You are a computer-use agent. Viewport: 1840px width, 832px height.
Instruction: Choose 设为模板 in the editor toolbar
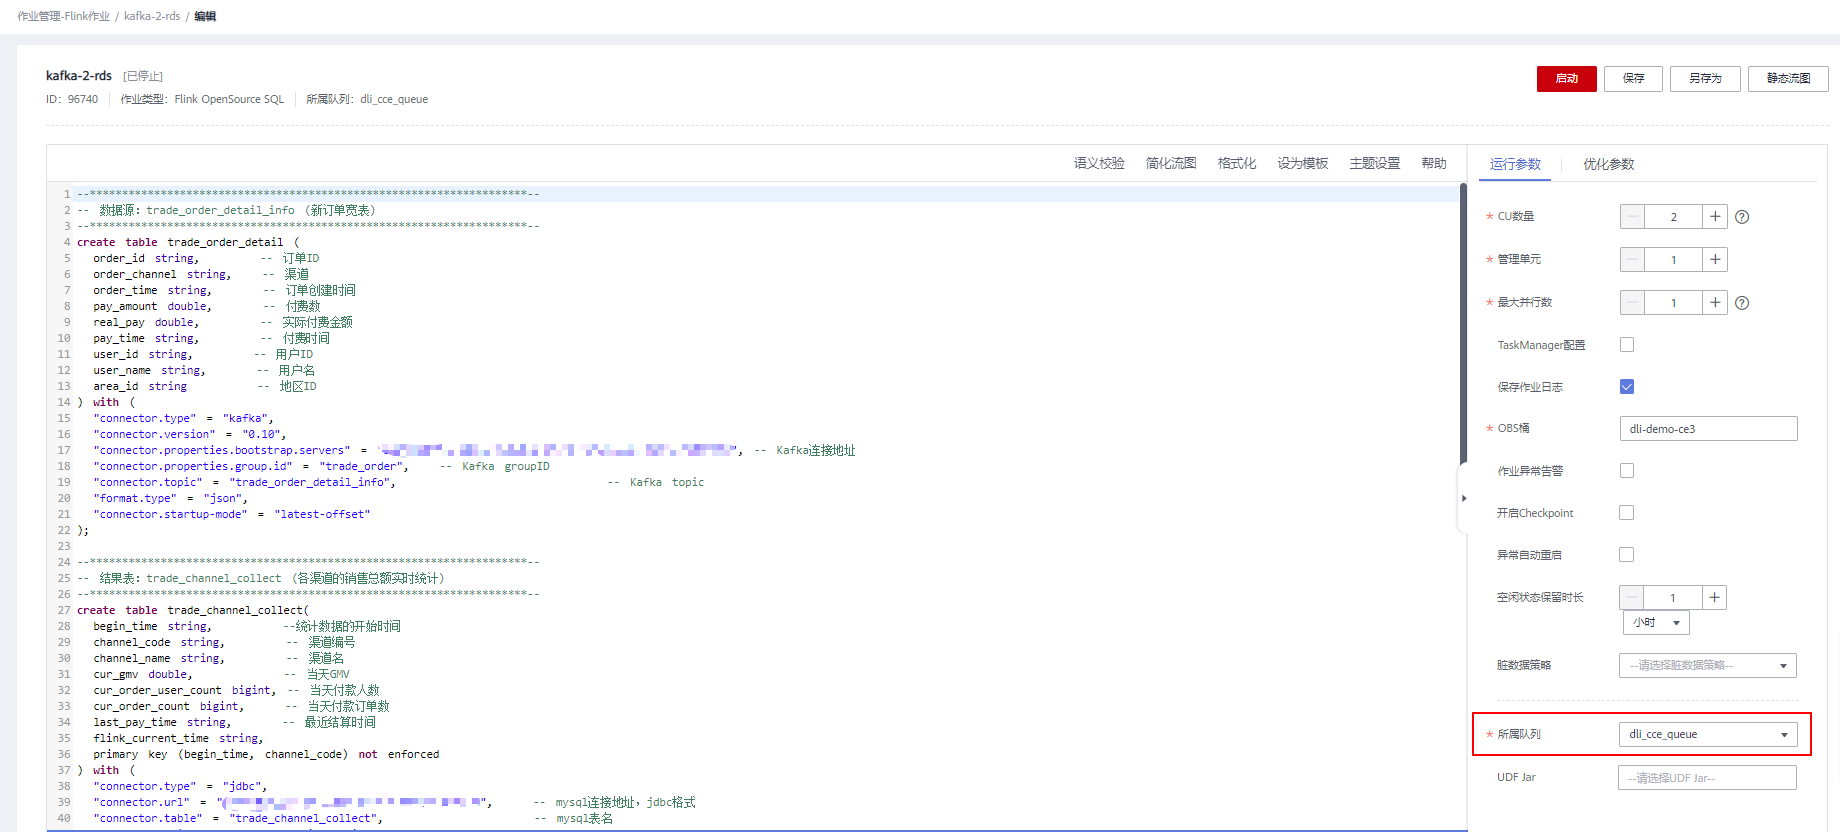[1302, 163]
